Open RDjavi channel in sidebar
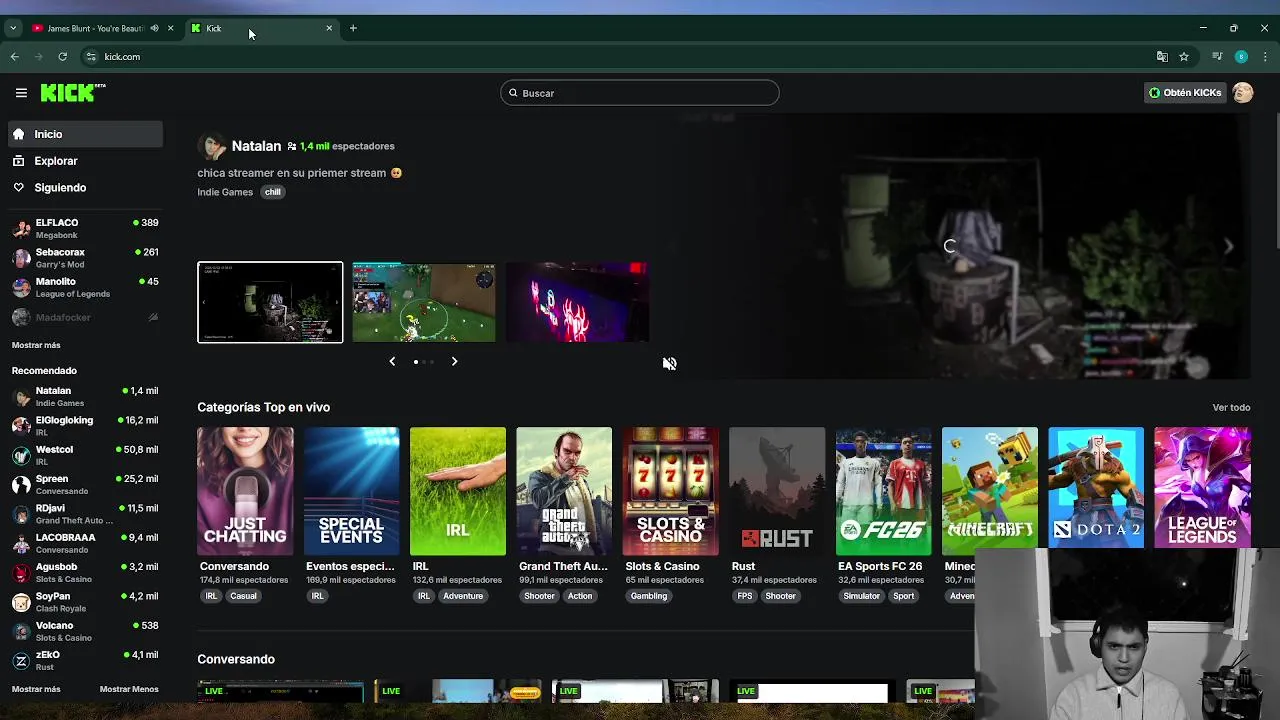The height and width of the screenshot is (720, 1280). tap(85, 514)
